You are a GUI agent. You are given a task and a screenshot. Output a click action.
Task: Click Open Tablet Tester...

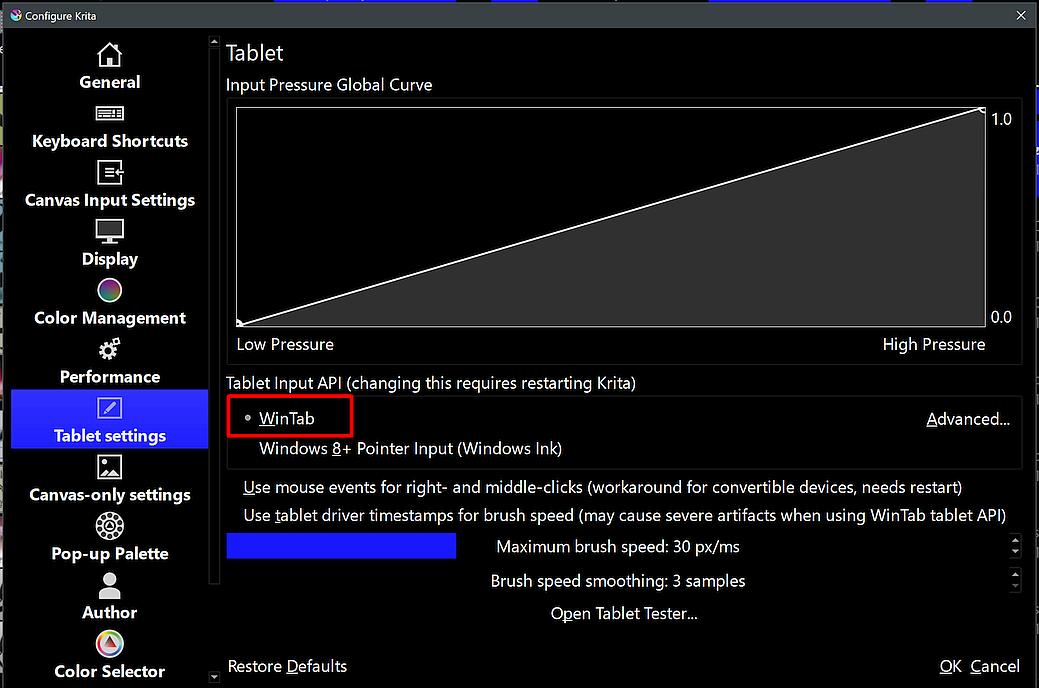(624, 614)
